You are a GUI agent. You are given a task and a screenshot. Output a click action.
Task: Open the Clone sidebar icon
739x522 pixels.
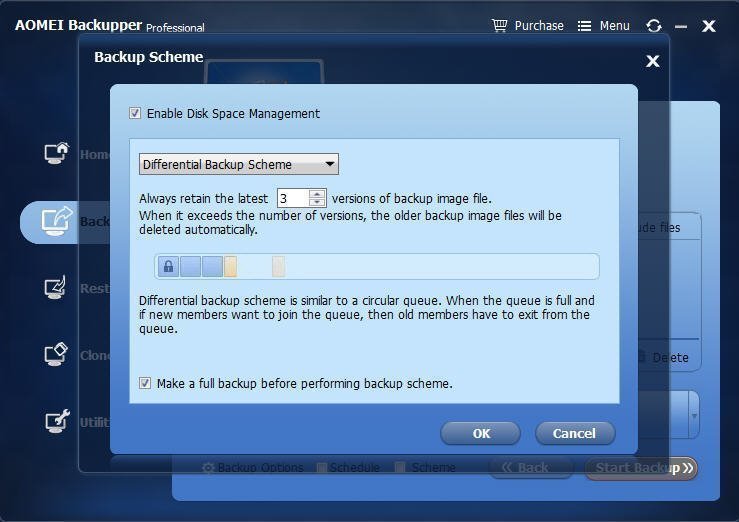56,354
